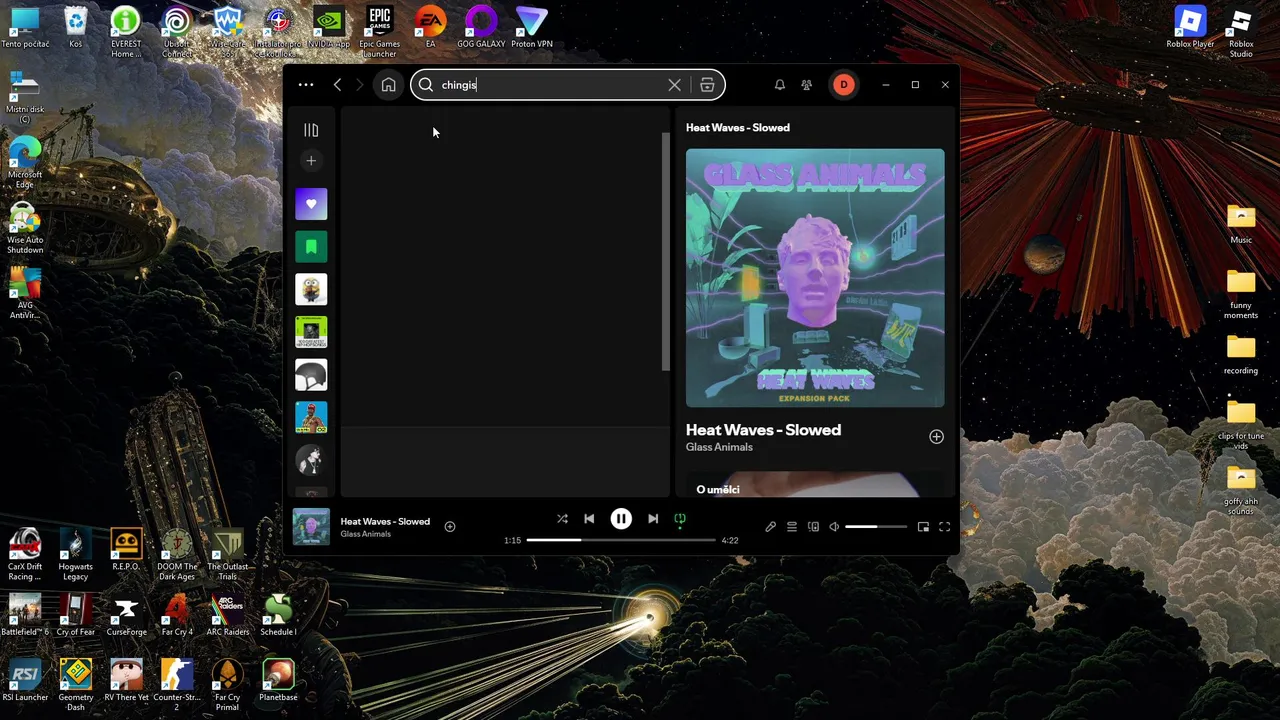Image resolution: width=1280 pixels, height=720 pixels.
Task: Select Proton VPN desktop icon
Action: [x=532, y=28]
